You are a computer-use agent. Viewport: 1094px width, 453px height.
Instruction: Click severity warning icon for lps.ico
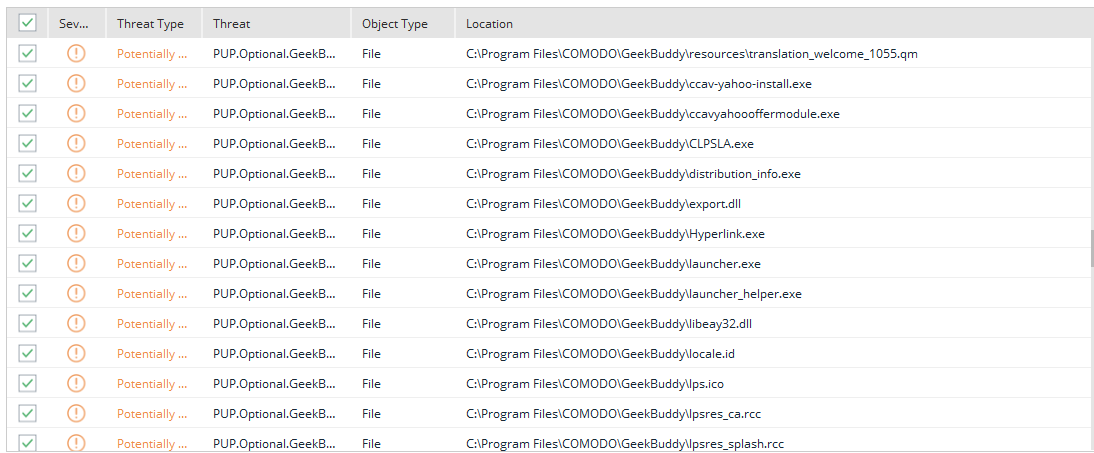pos(76,383)
